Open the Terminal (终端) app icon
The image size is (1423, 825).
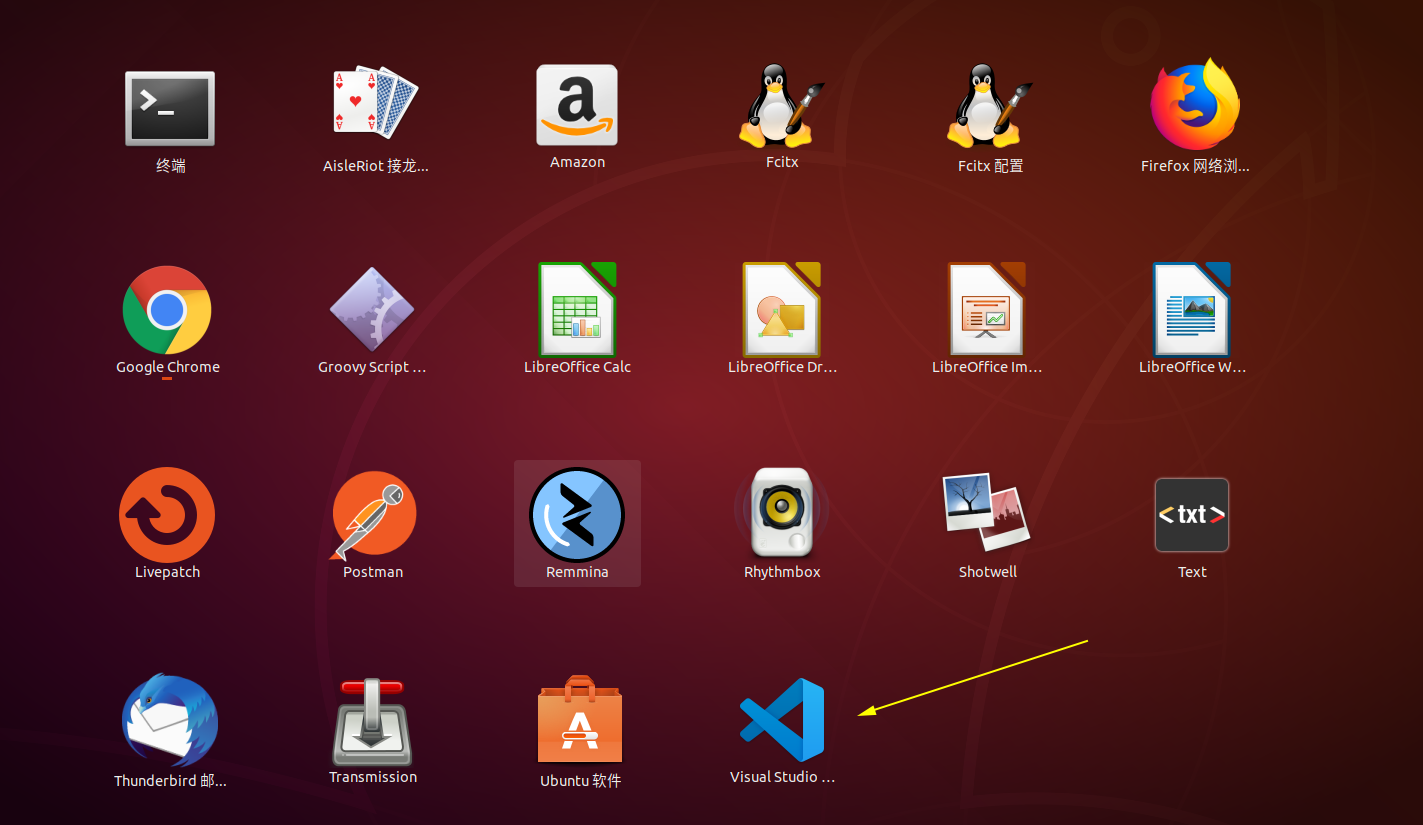(169, 108)
